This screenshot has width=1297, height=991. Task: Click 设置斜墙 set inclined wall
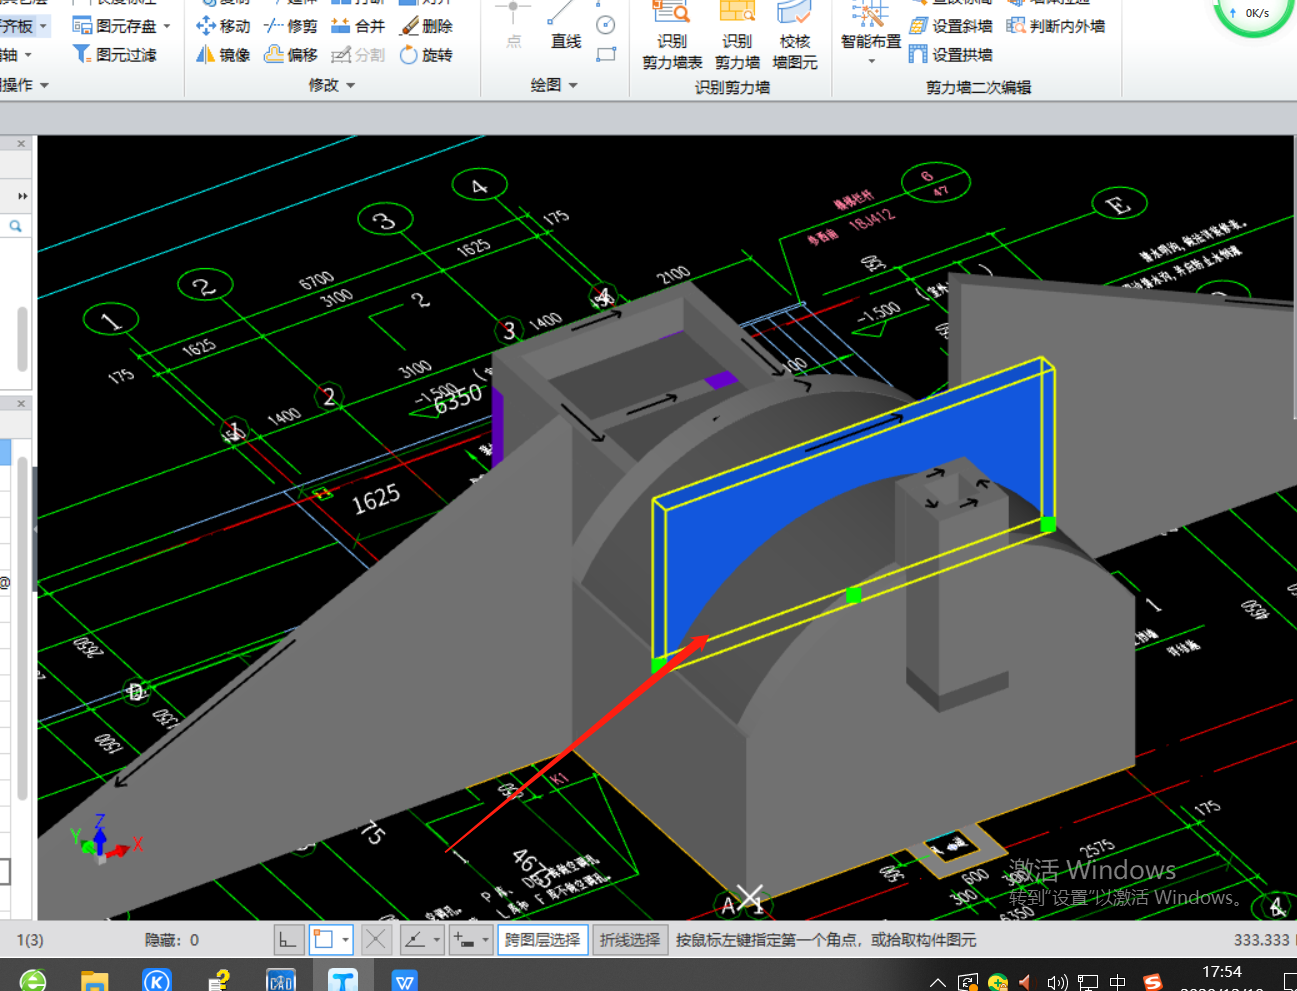951,26
